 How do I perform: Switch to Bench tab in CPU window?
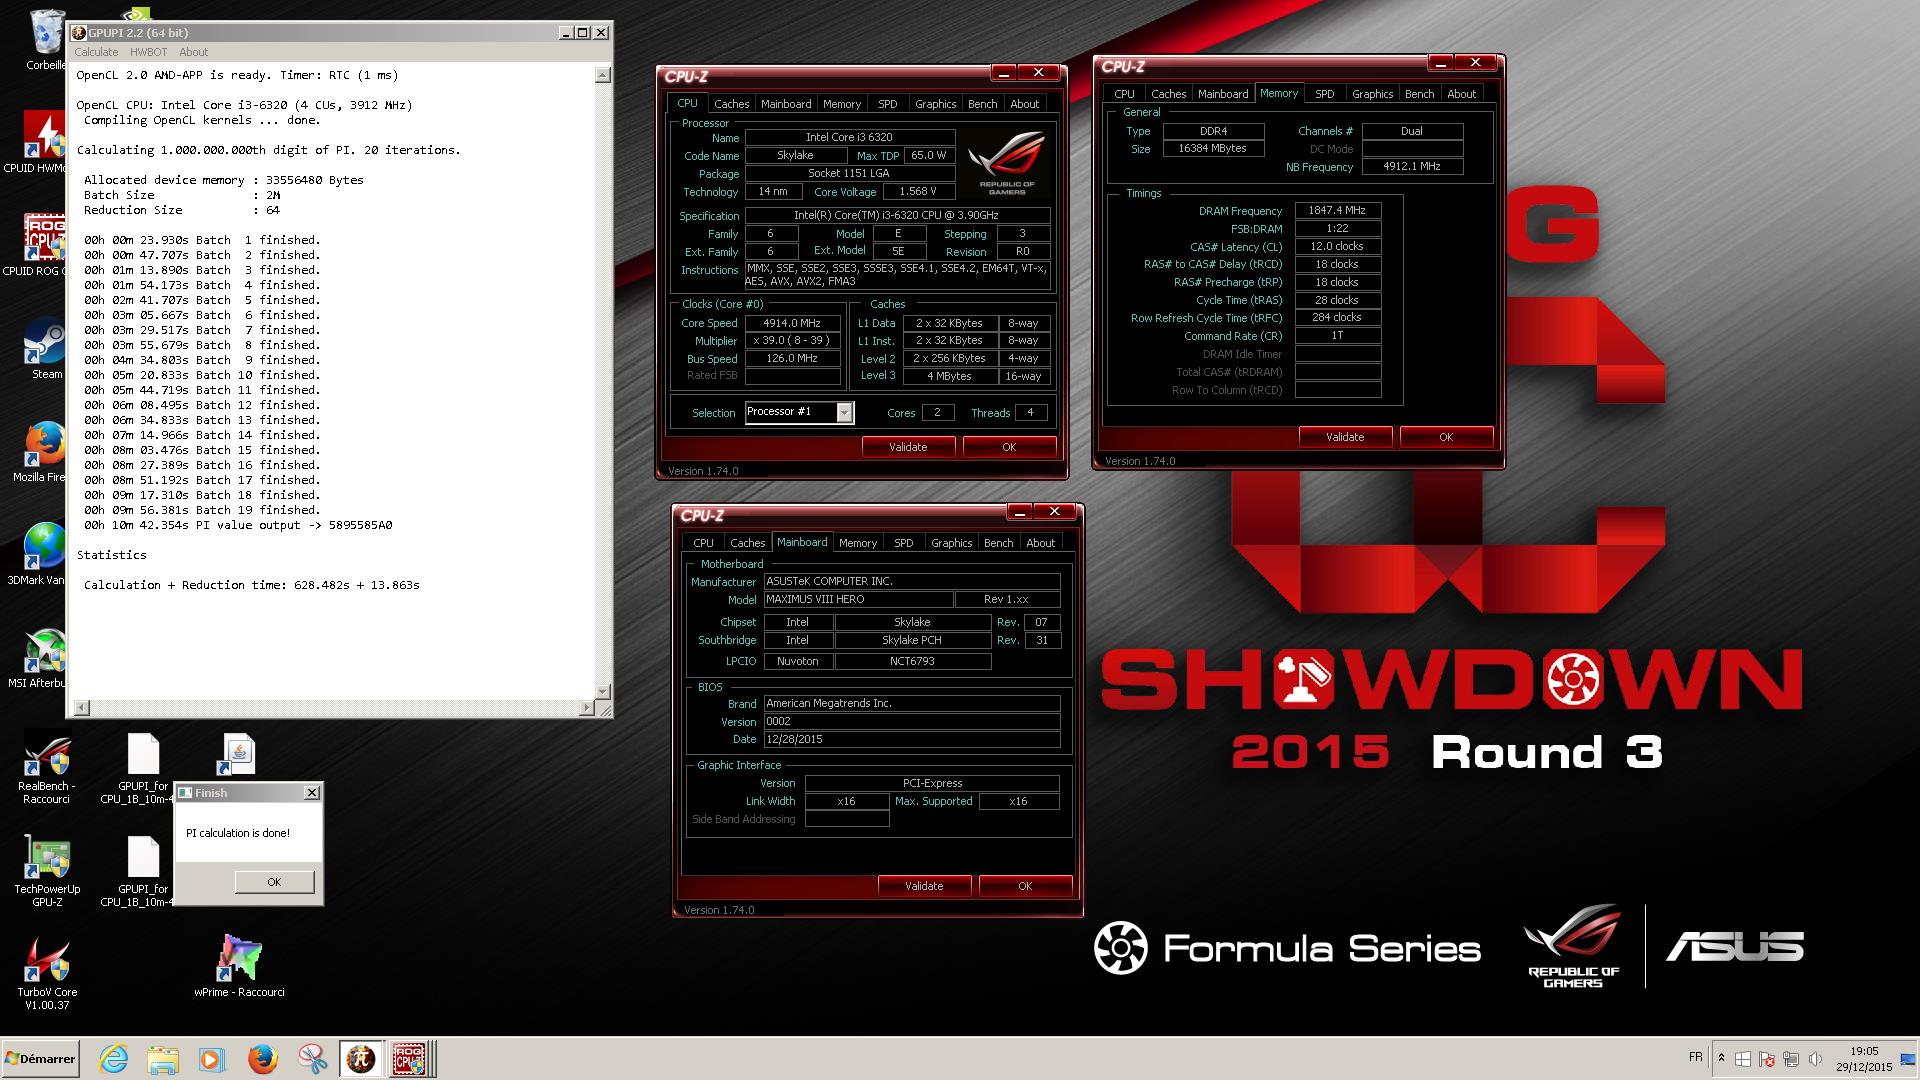coord(982,104)
